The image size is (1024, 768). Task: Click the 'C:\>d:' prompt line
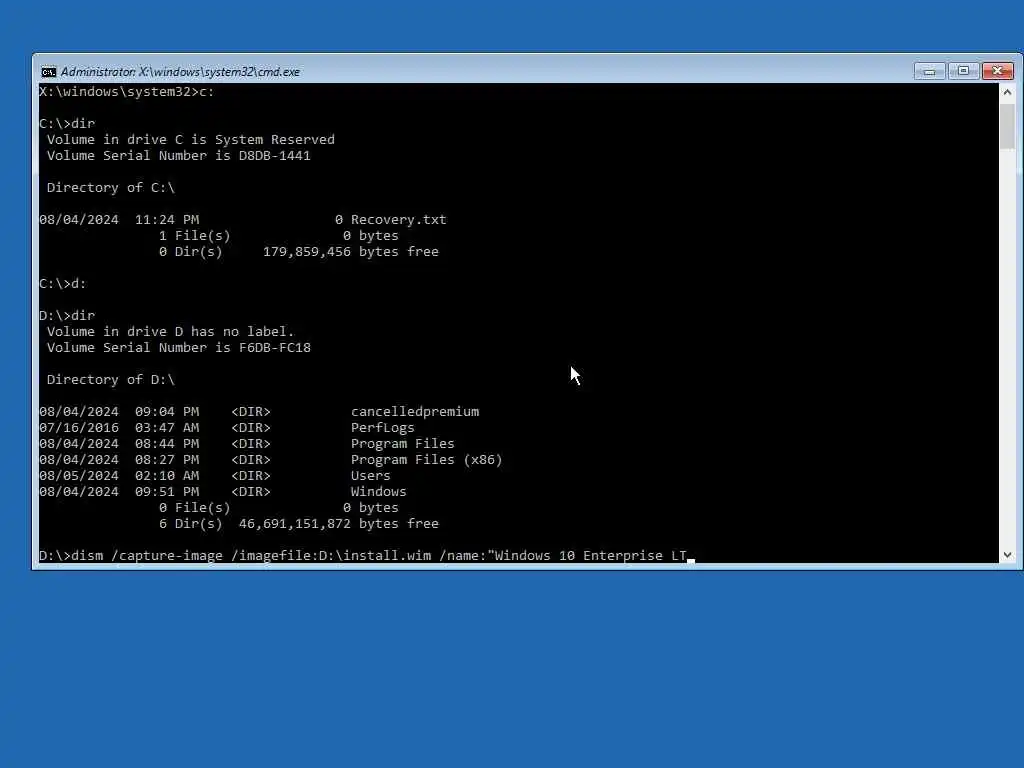[x=63, y=283]
